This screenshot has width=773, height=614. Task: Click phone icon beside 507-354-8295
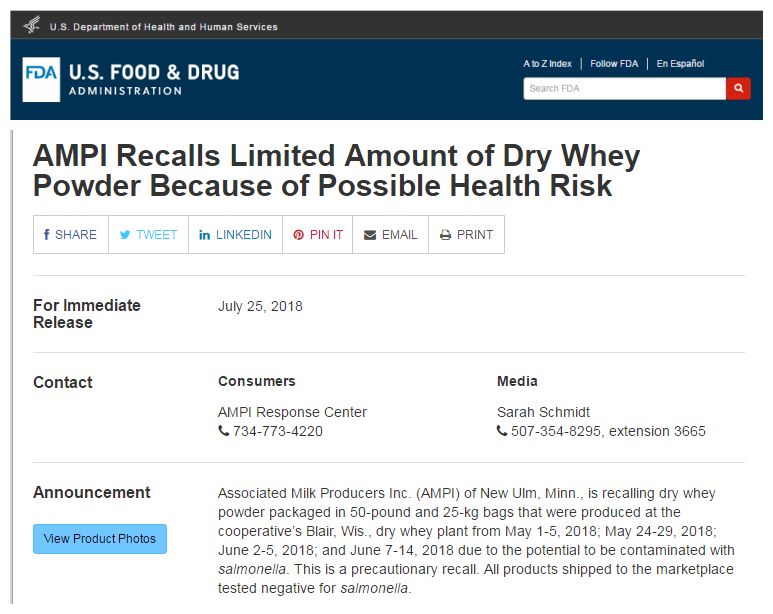point(502,431)
